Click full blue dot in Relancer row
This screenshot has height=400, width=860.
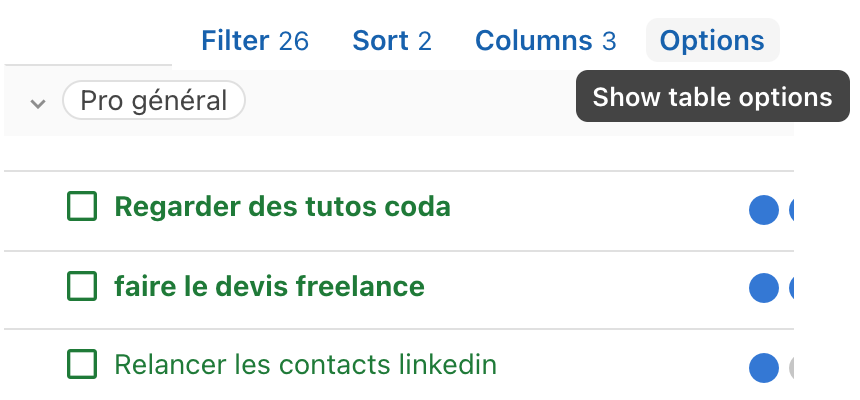click(764, 367)
